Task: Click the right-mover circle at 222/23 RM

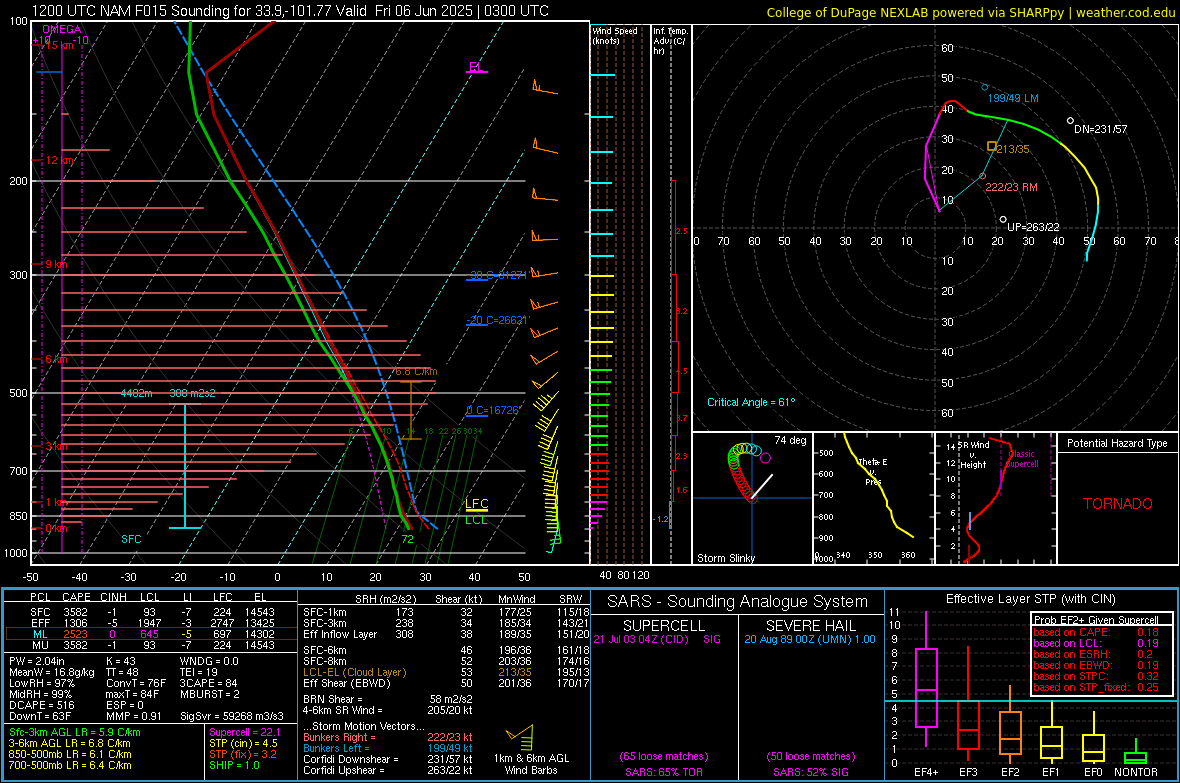Action: coord(982,176)
